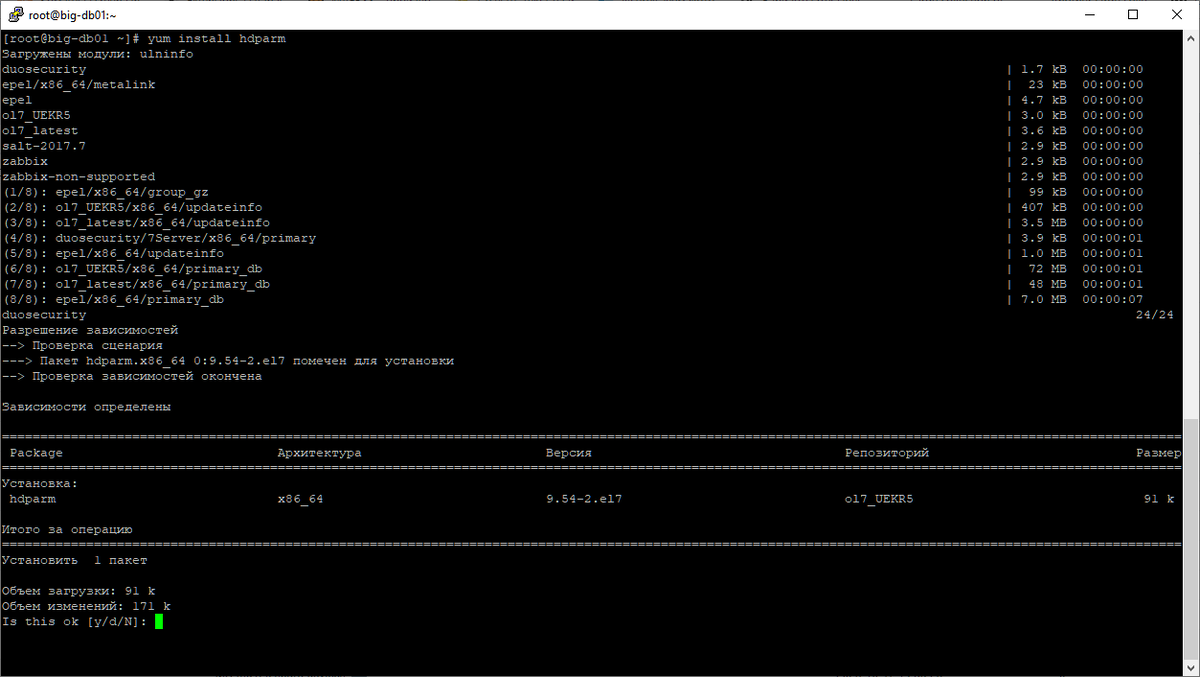Click the vertical scrollbar thumb
1200x677 pixels.
(1190, 538)
